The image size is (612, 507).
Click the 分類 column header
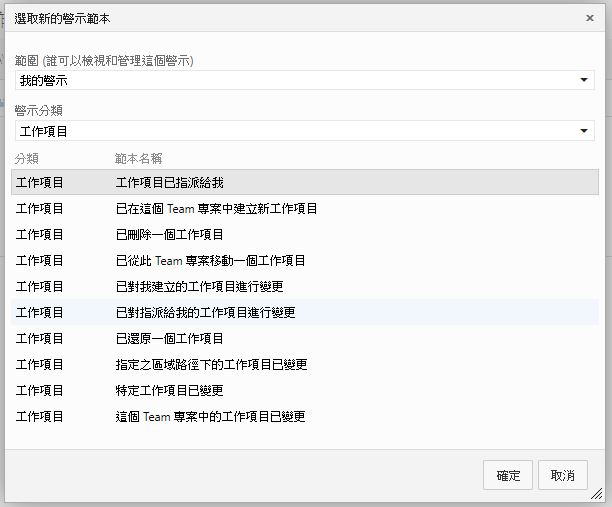[27, 158]
